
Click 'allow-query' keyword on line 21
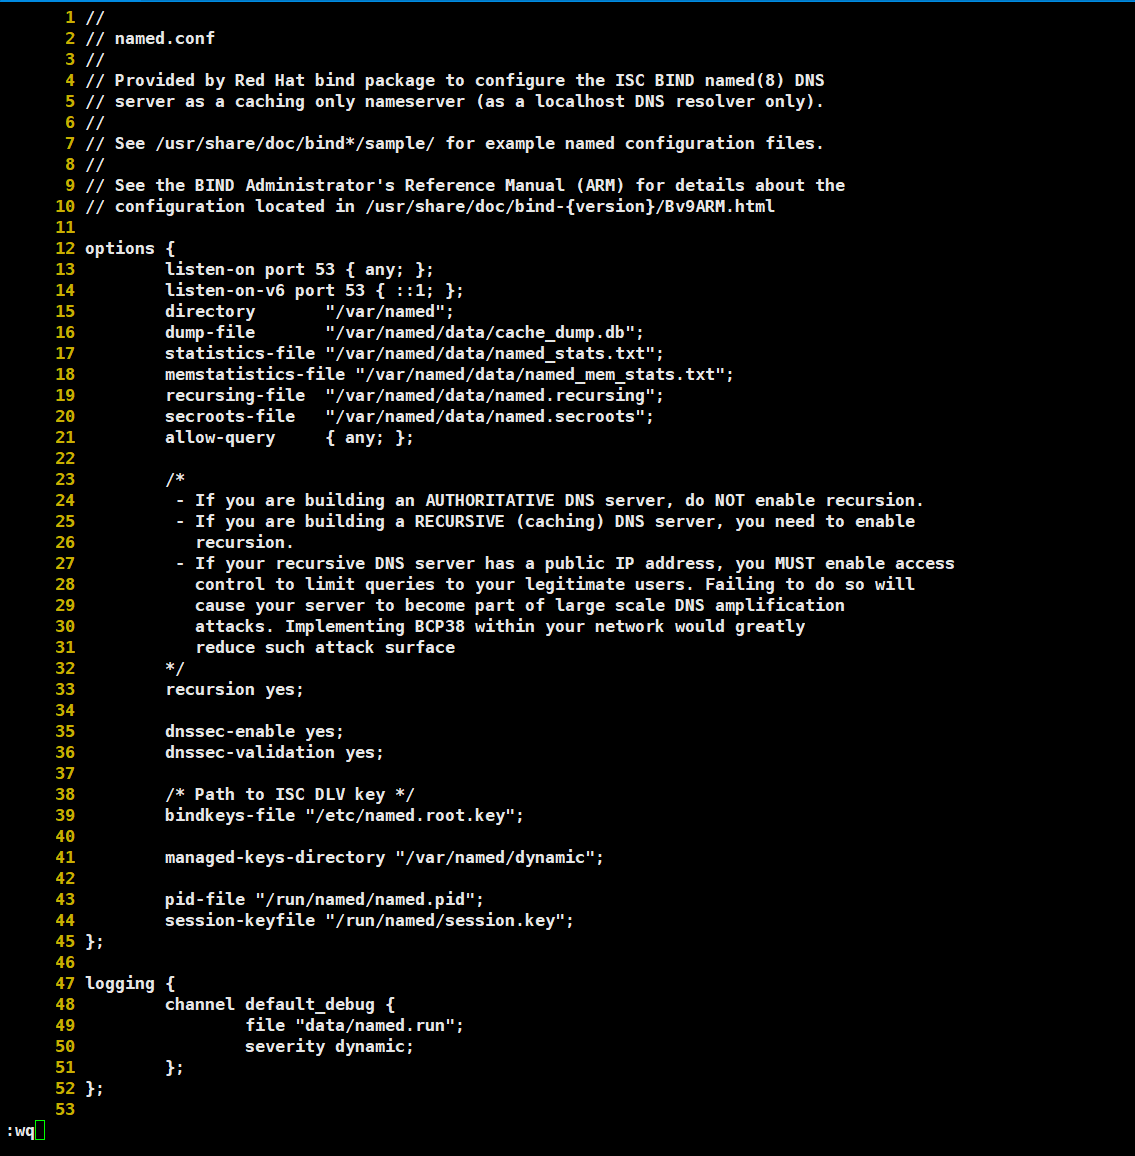click(220, 438)
